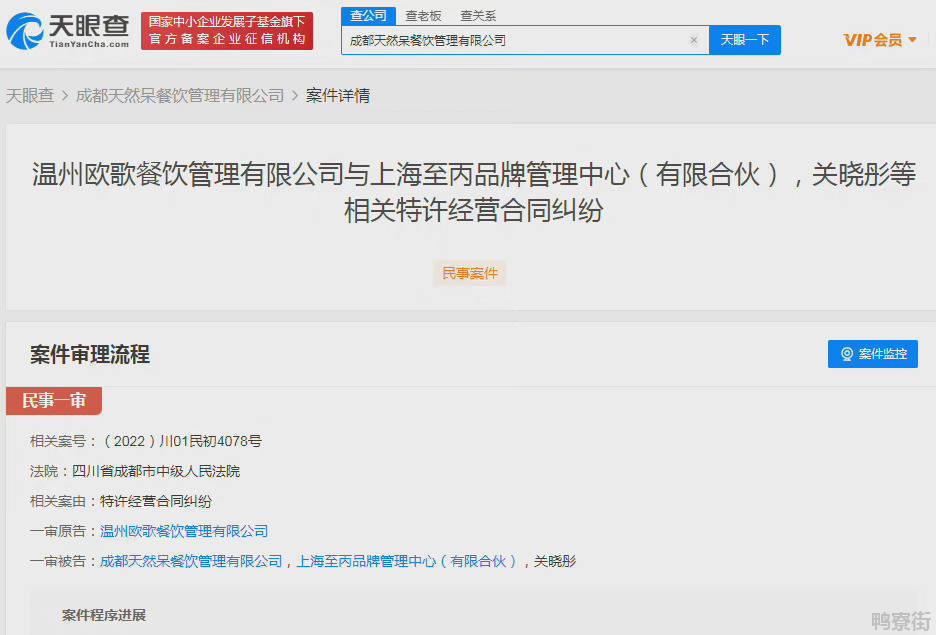This screenshot has width=936, height=635.
Task: Click the 民事案件 tag
Action: 470,273
